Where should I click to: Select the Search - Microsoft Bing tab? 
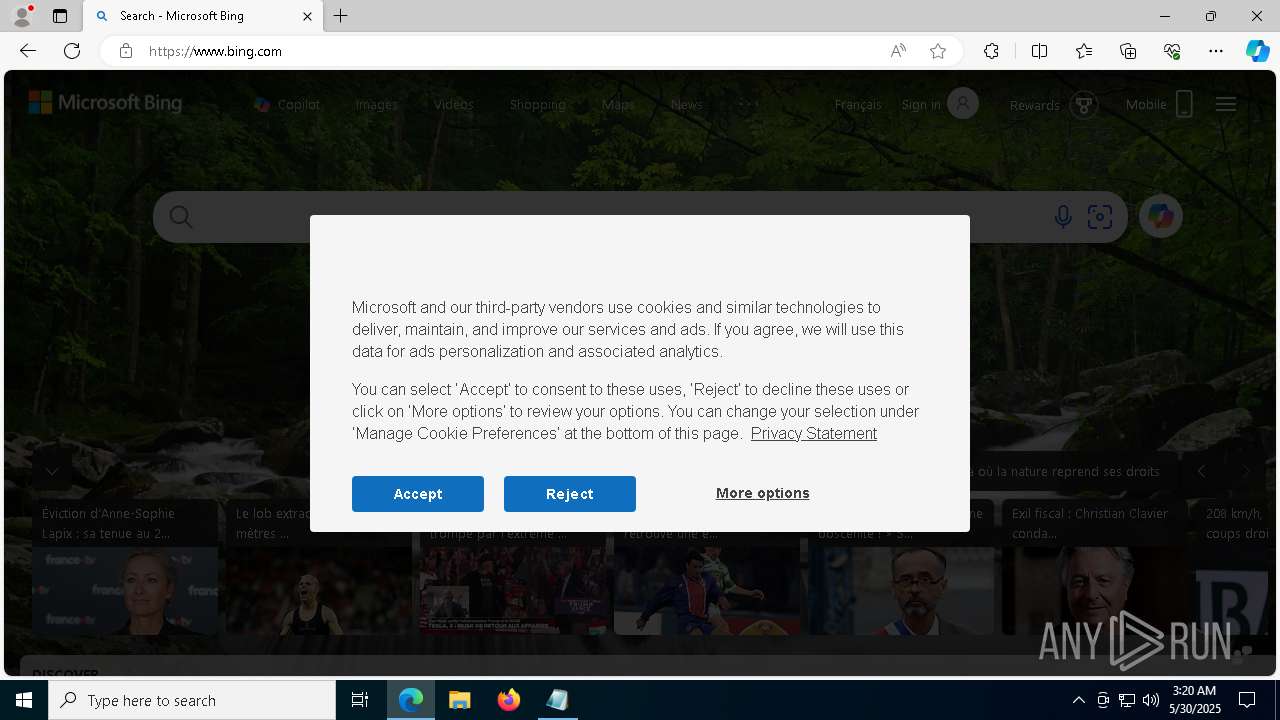(204, 16)
